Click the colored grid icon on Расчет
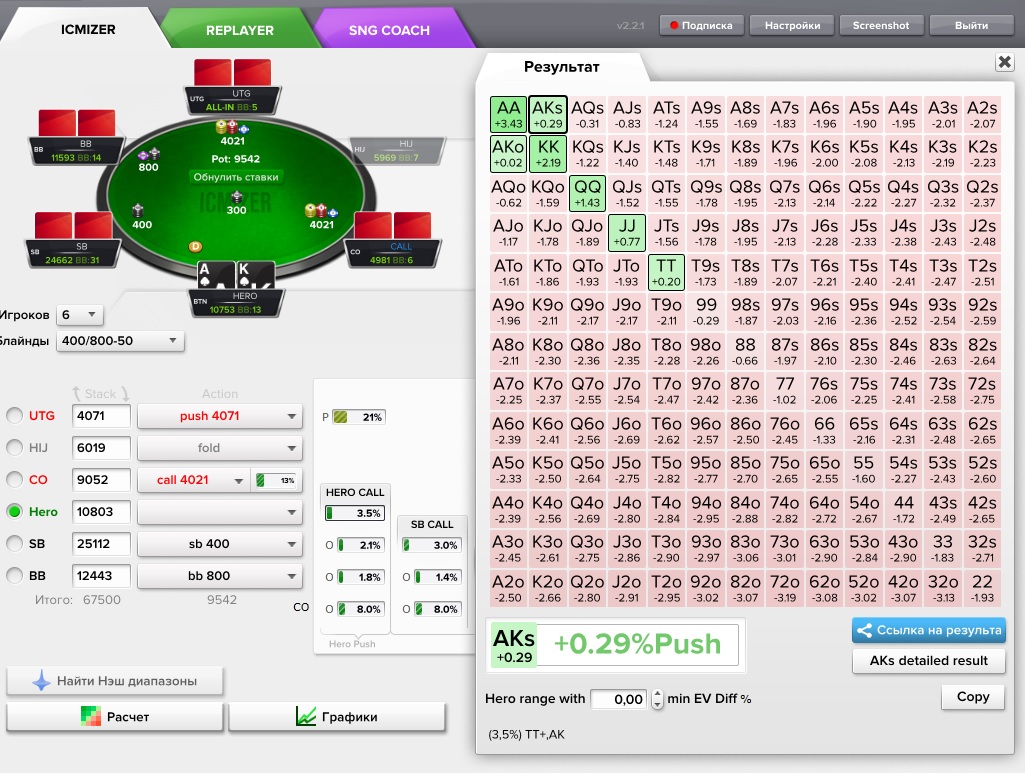Screen dimensions: 1025x773 [x=91, y=717]
